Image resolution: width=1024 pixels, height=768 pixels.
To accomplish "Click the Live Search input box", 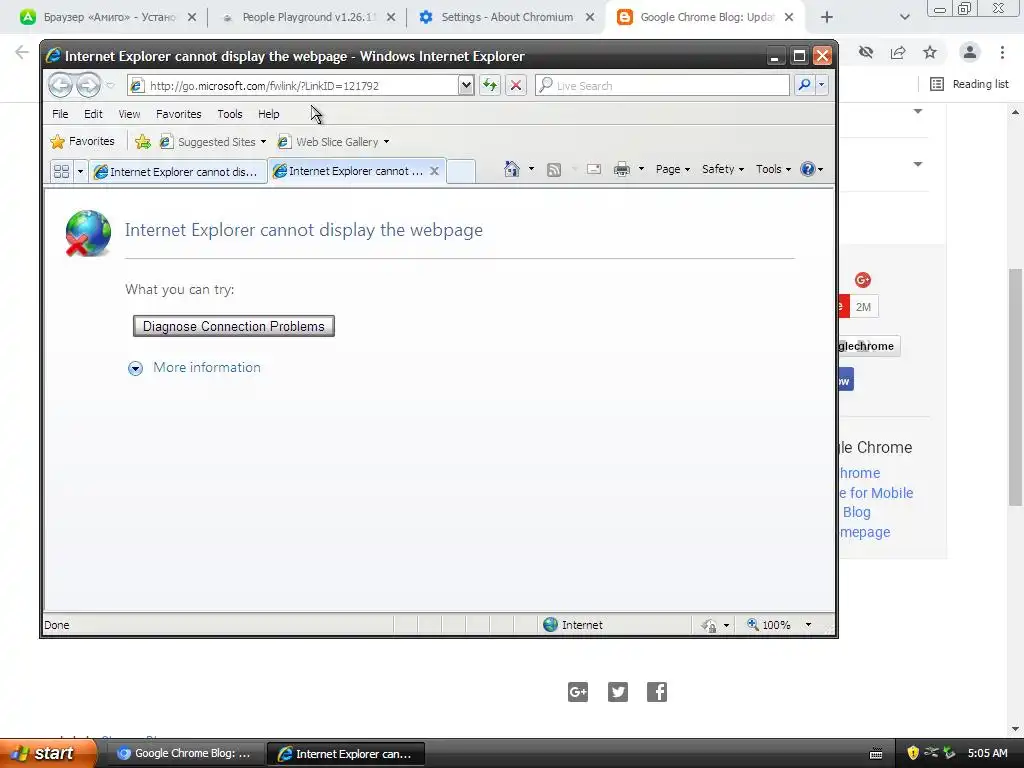I will [662, 85].
